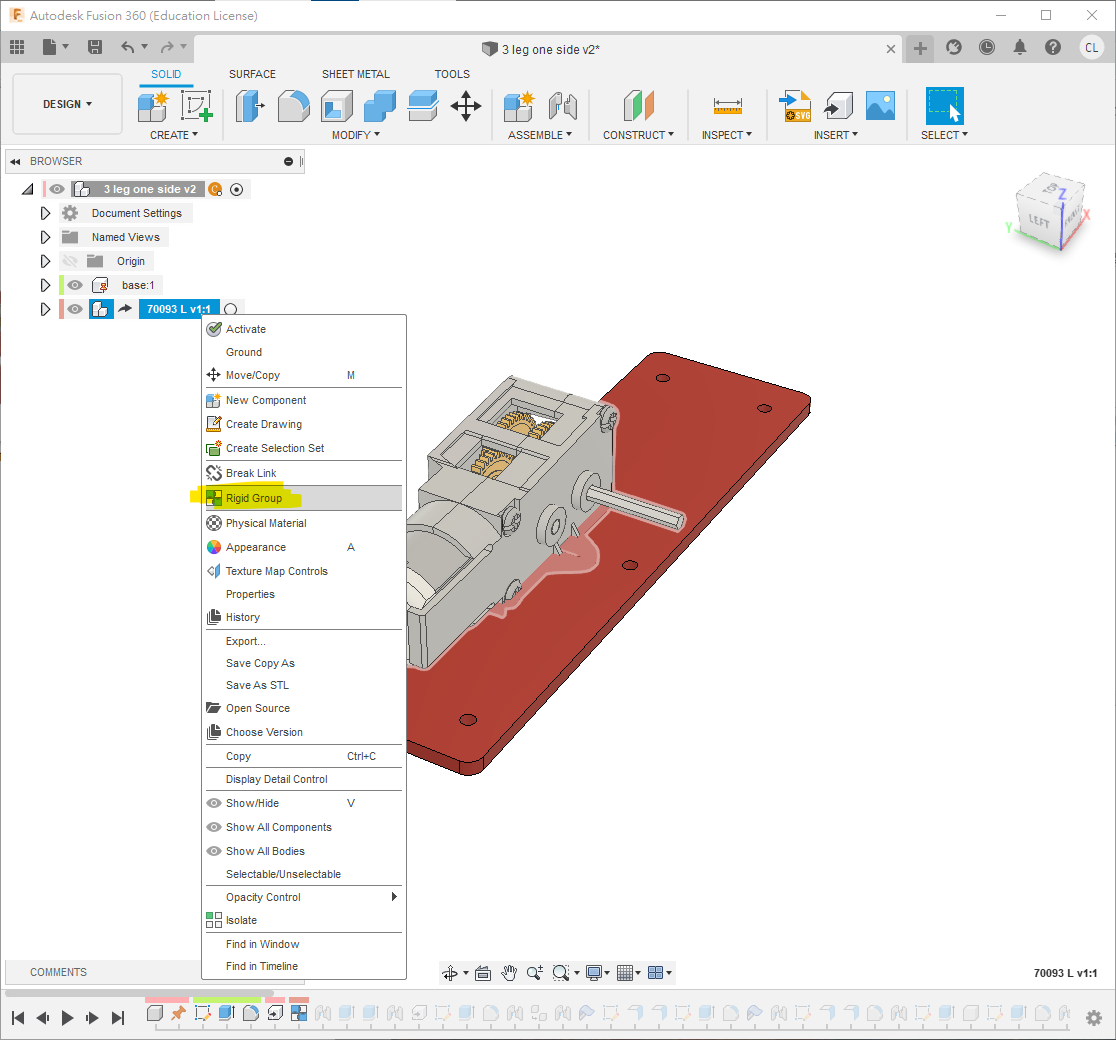Open the DESIGN workspace dropdown
This screenshot has height=1040, width=1116.
(67, 104)
